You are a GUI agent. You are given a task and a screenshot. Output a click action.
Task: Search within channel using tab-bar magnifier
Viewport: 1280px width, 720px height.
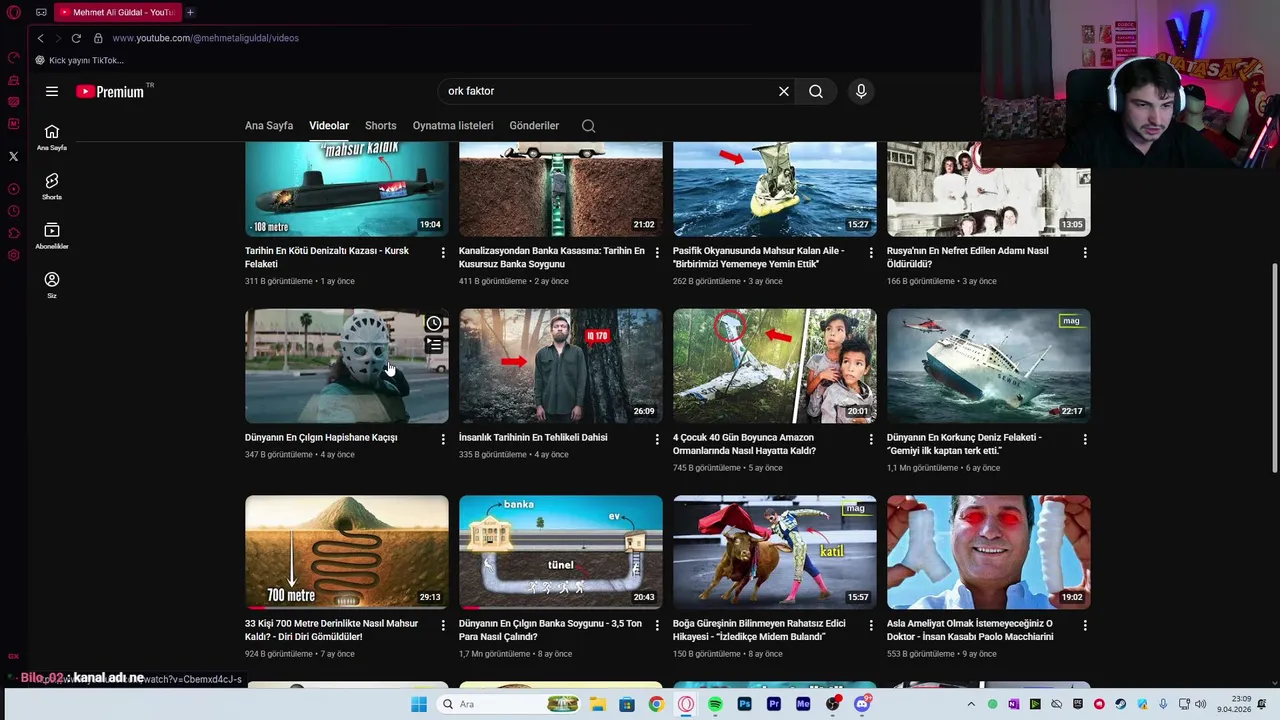point(588,126)
